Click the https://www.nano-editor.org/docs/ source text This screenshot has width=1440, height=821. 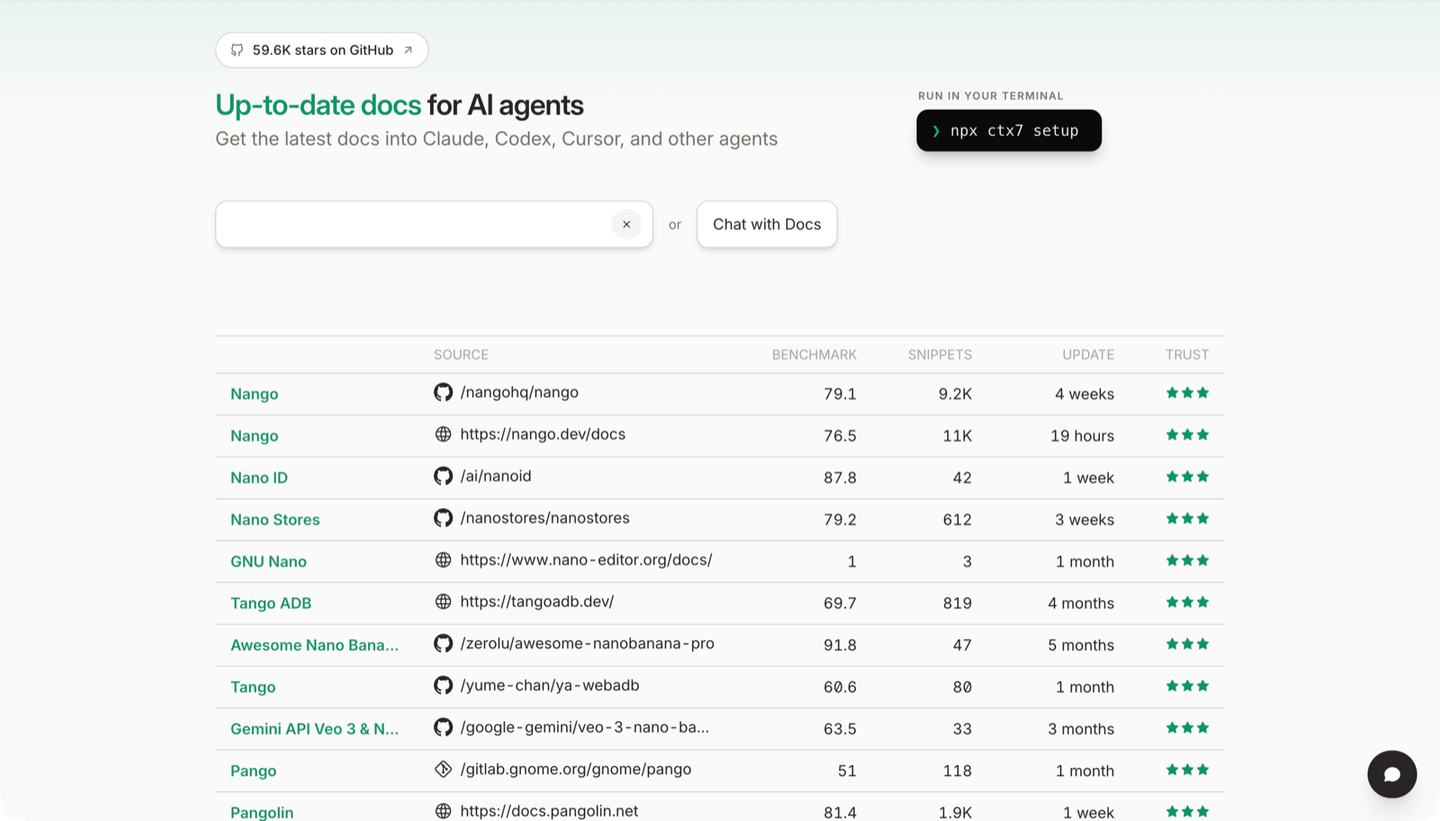coord(586,560)
